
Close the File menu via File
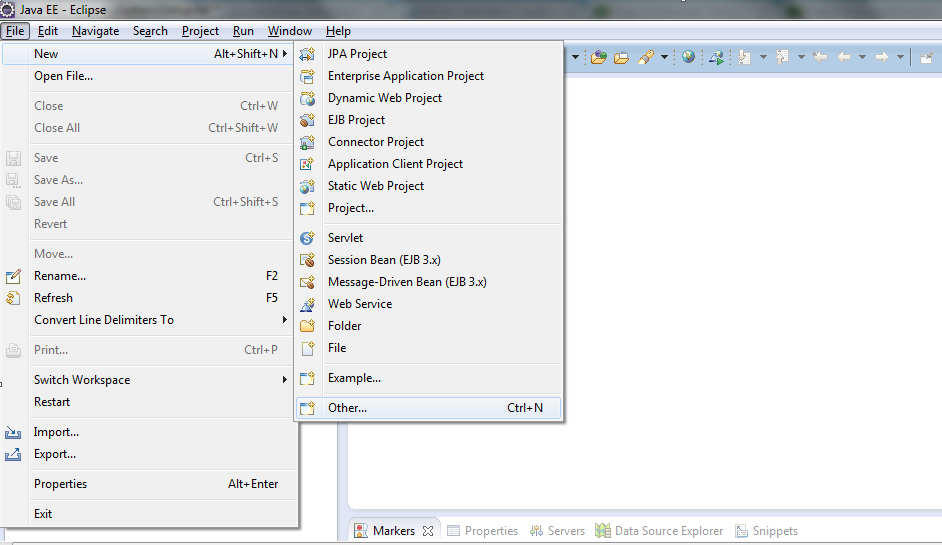(x=15, y=31)
